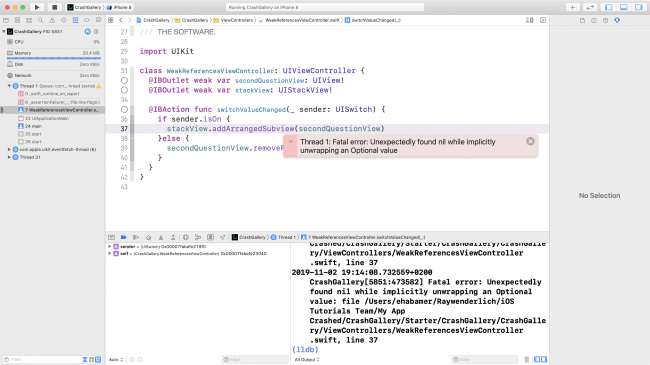Toggle the console pane button
The height and width of the screenshot is (365, 650).
click(544, 359)
